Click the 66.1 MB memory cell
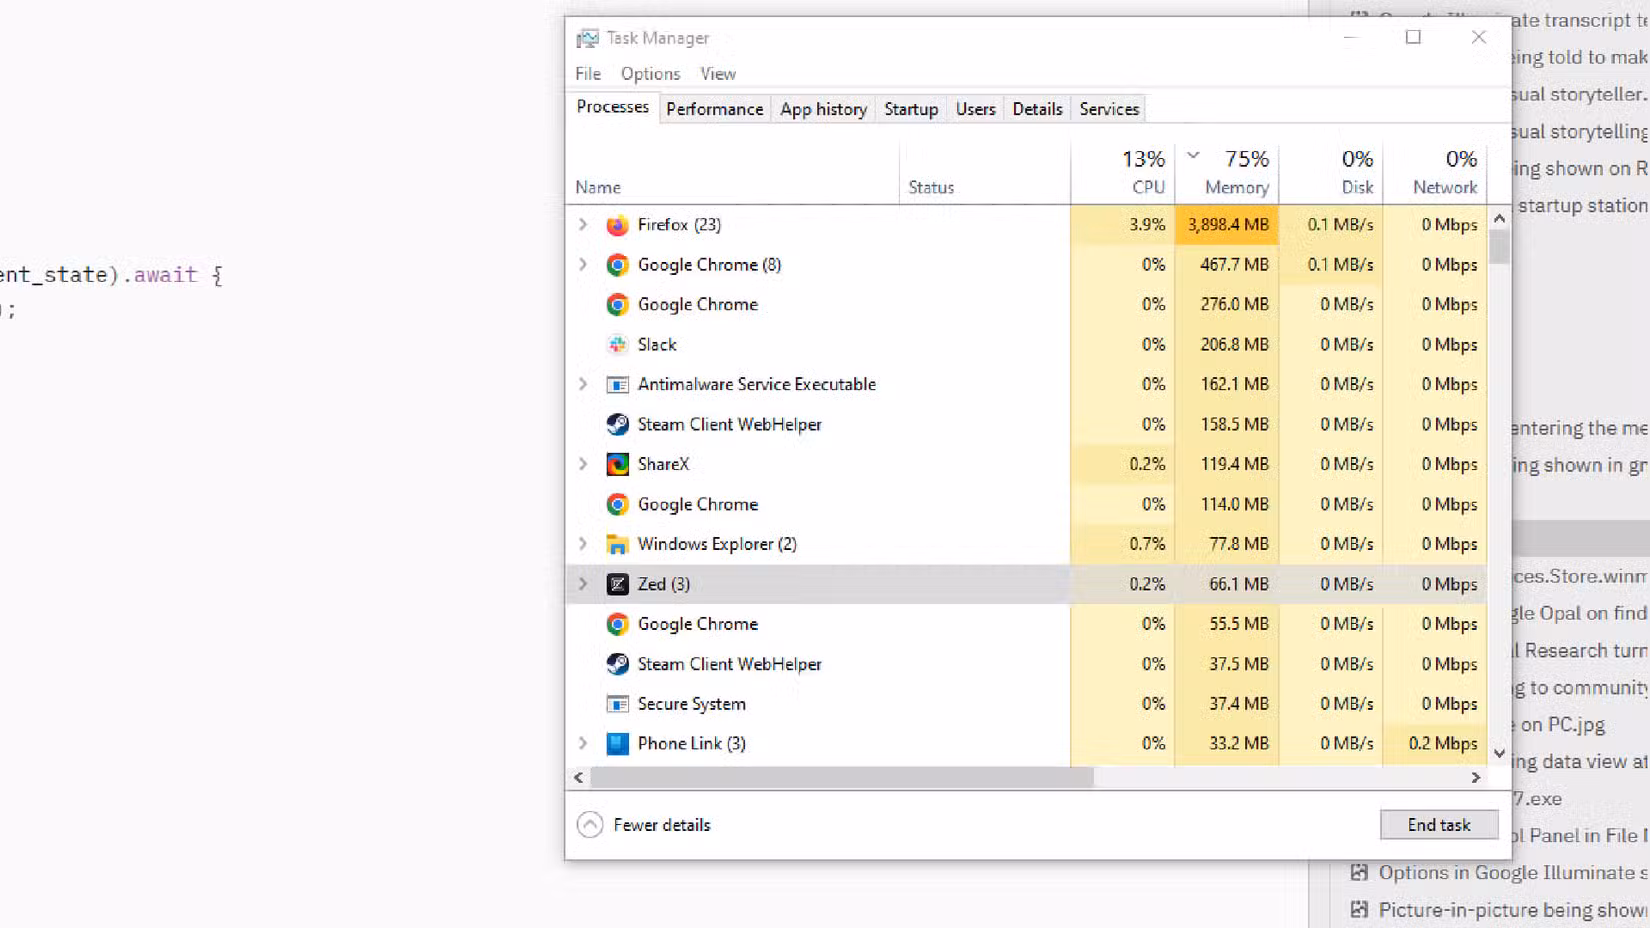Screen dimensions: 1650x928 point(1227,585)
